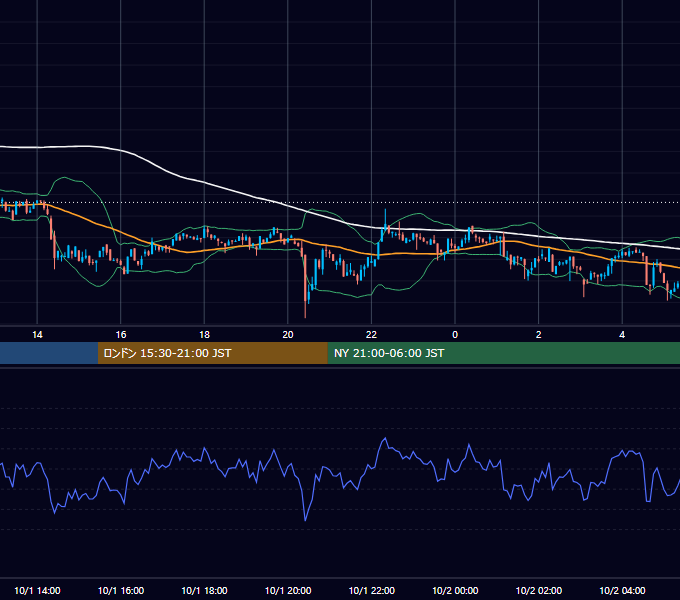Click the 16 hour label on price chart axis
This screenshot has width=680, height=600.
point(121,335)
